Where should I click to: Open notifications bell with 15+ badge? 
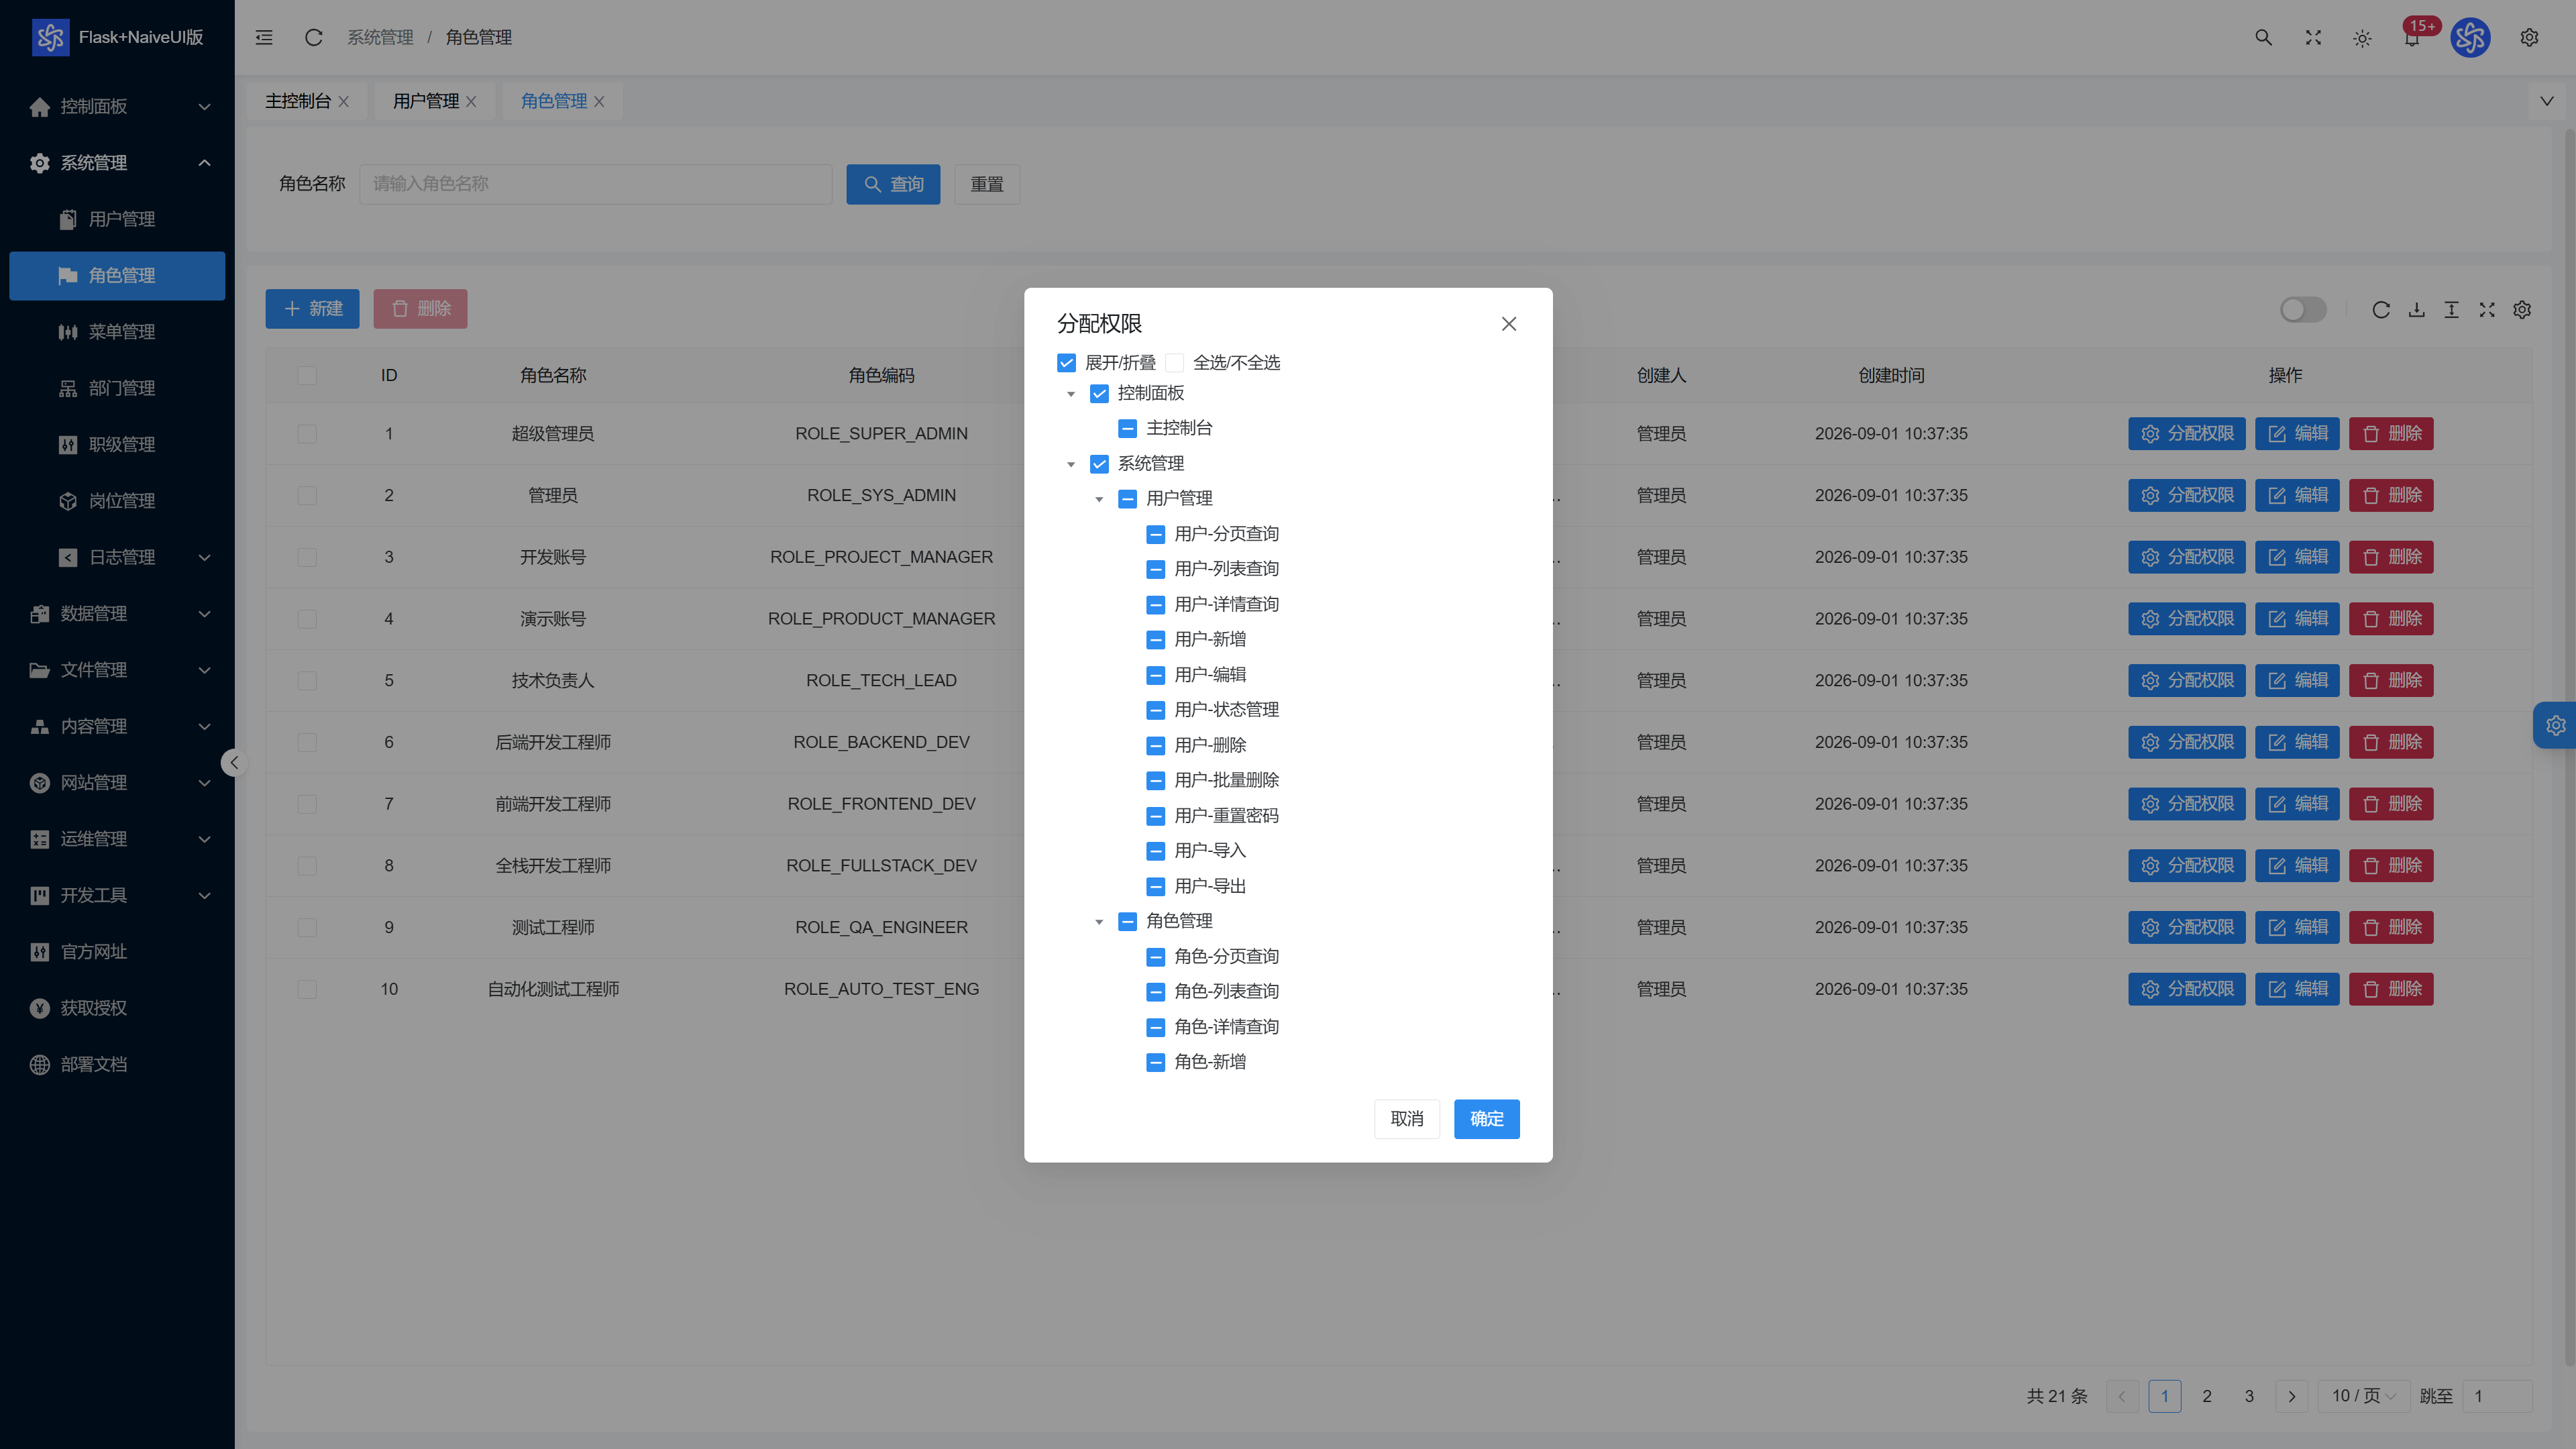pyautogui.click(x=2412, y=38)
